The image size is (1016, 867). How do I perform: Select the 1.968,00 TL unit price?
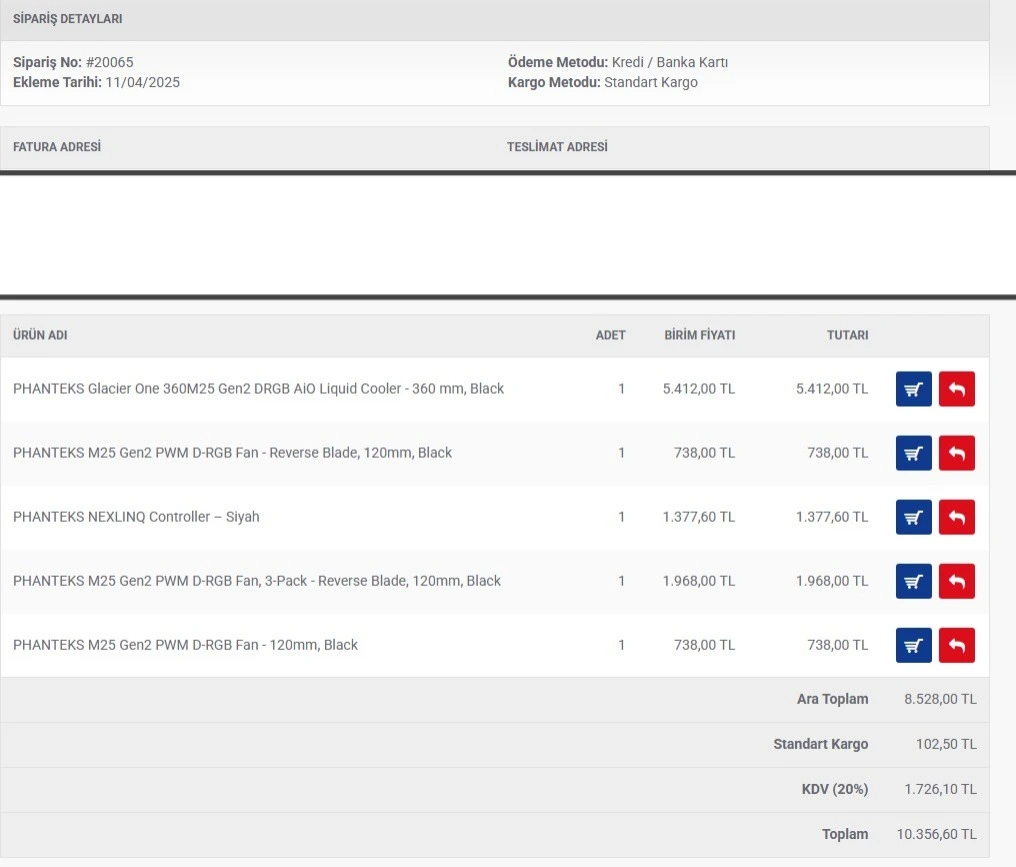[x=698, y=581]
